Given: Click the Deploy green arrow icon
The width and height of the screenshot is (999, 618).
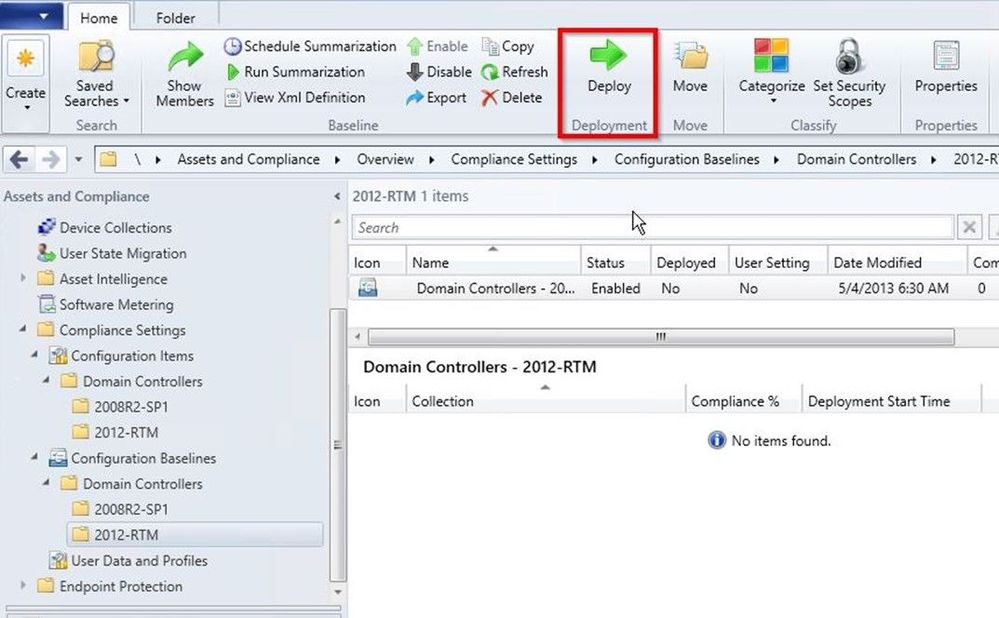Looking at the screenshot, I should [608, 55].
